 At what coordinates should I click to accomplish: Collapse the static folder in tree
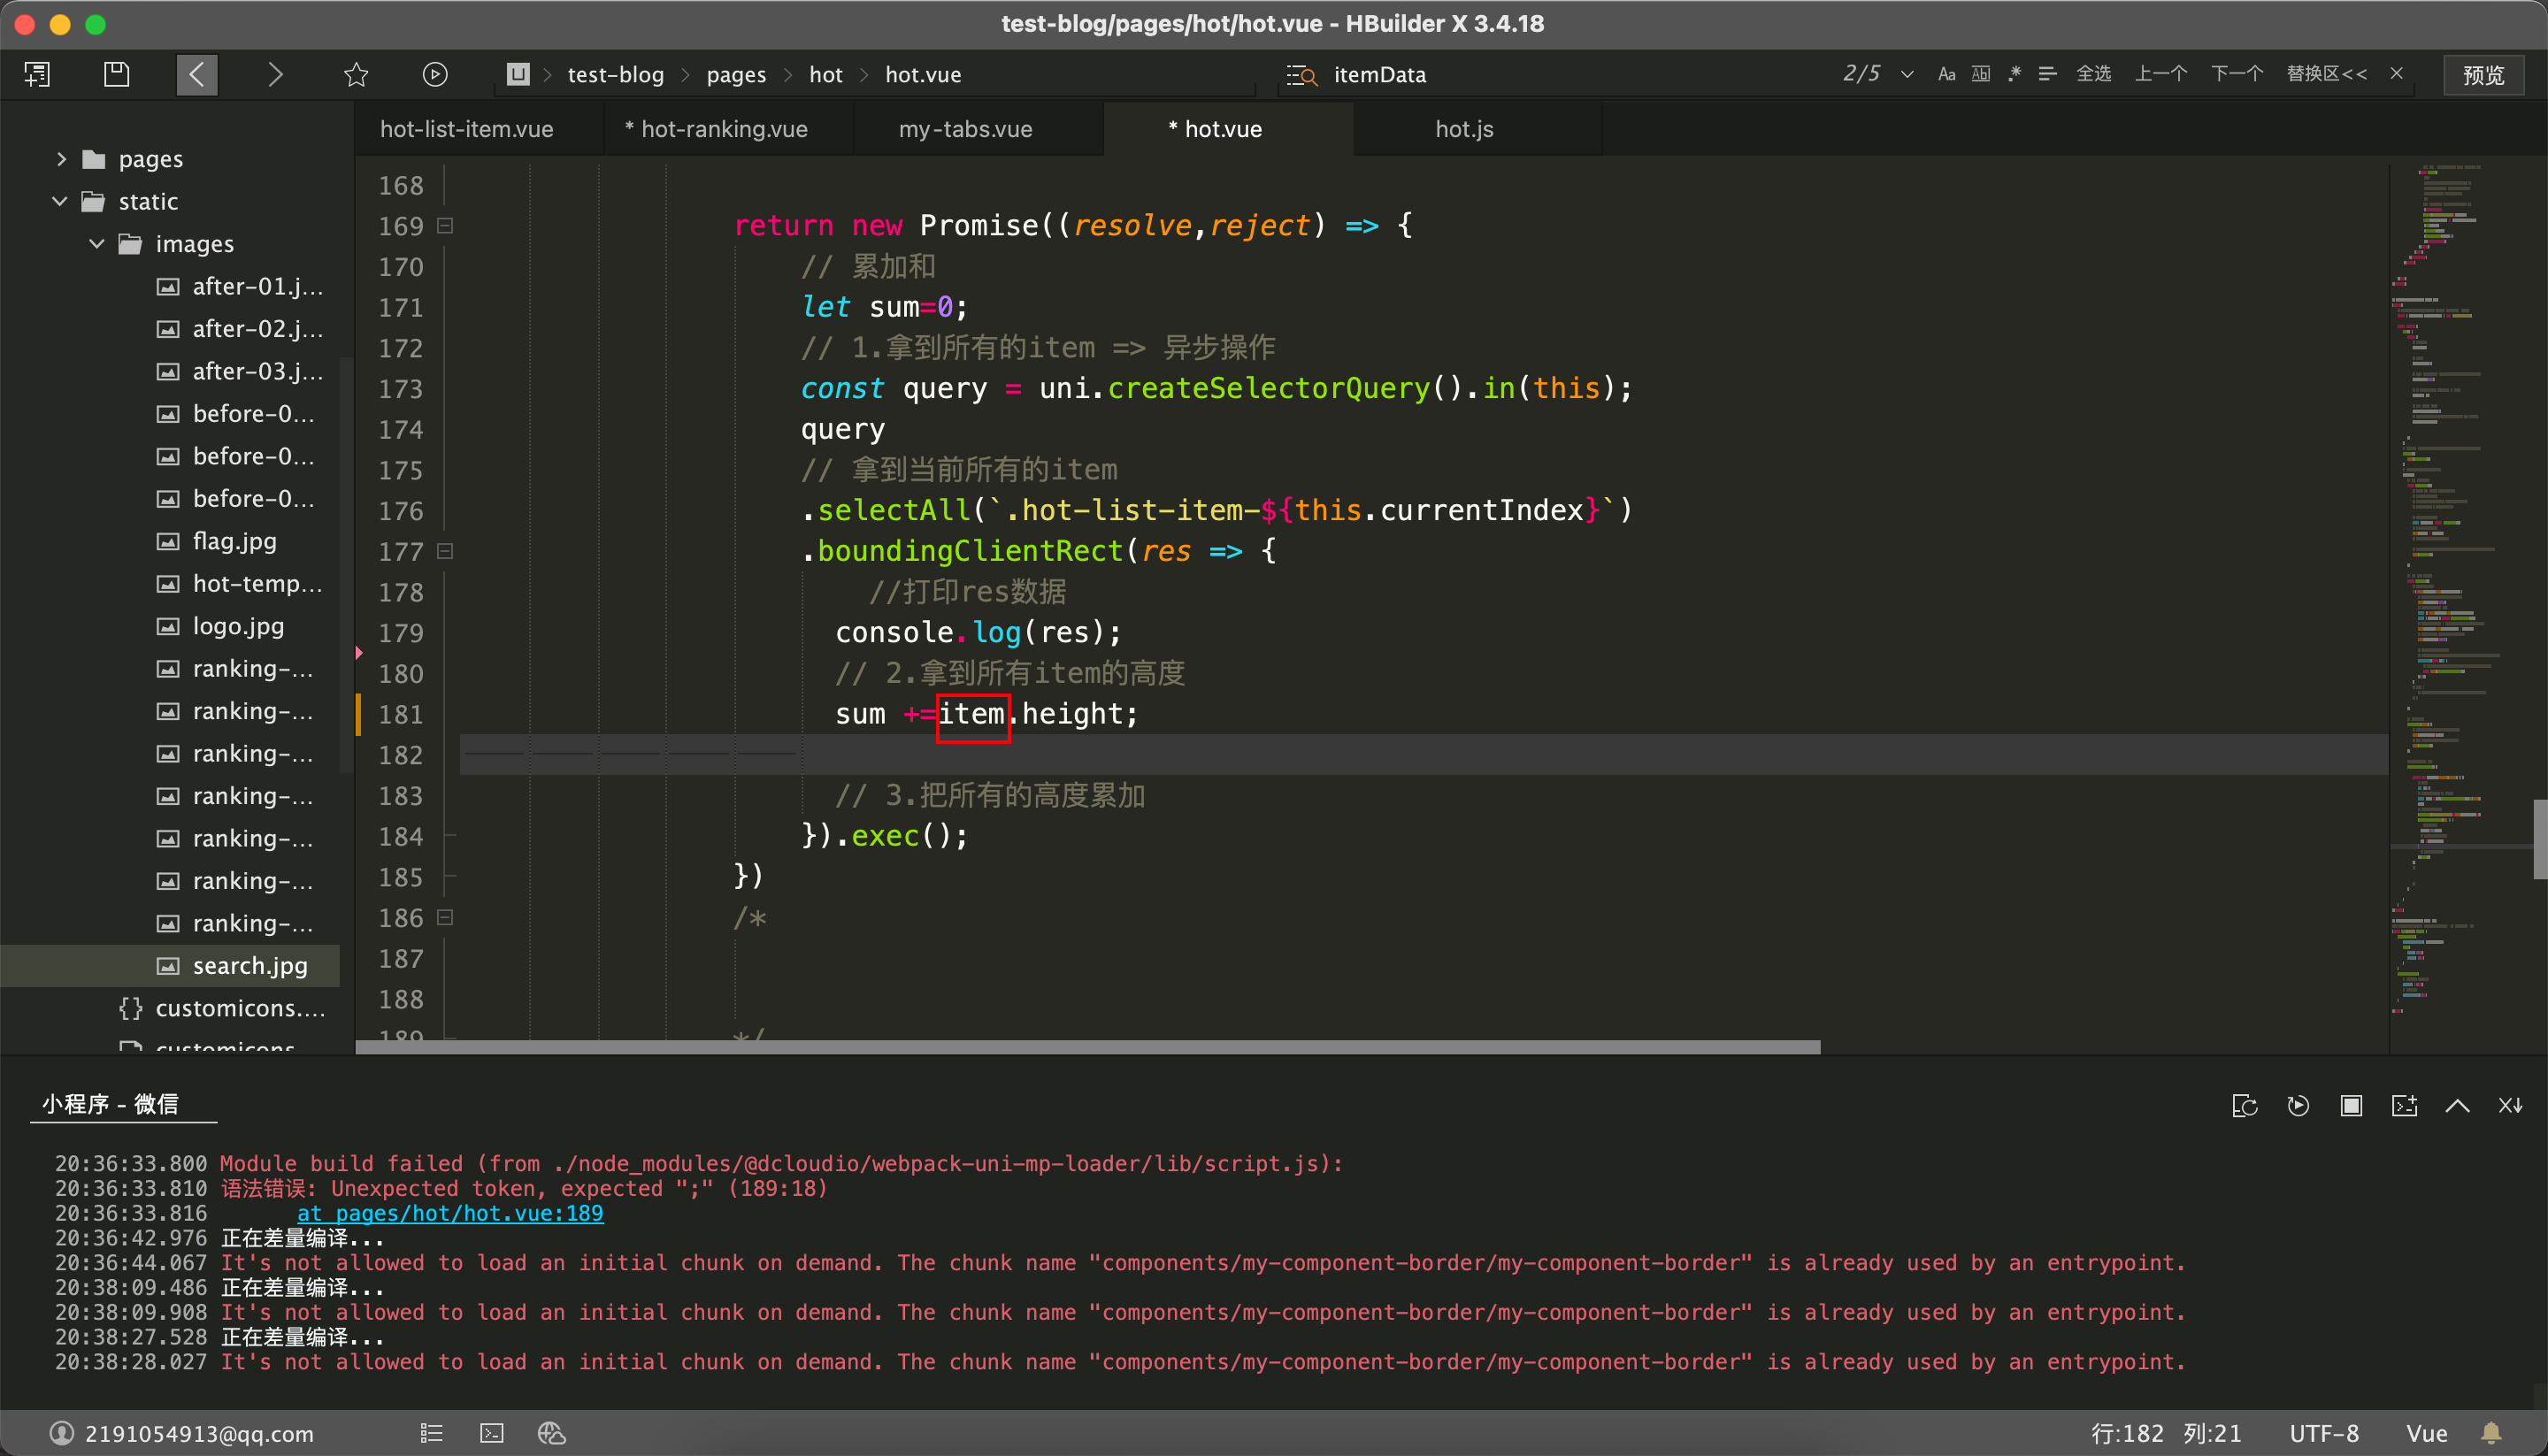tap(60, 201)
